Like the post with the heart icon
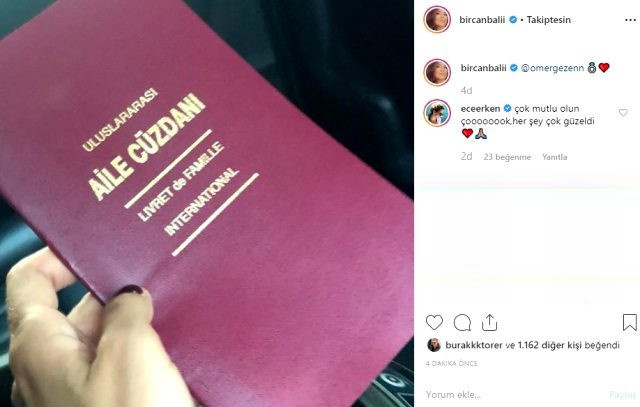This screenshot has width=640, height=407. tap(434, 322)
